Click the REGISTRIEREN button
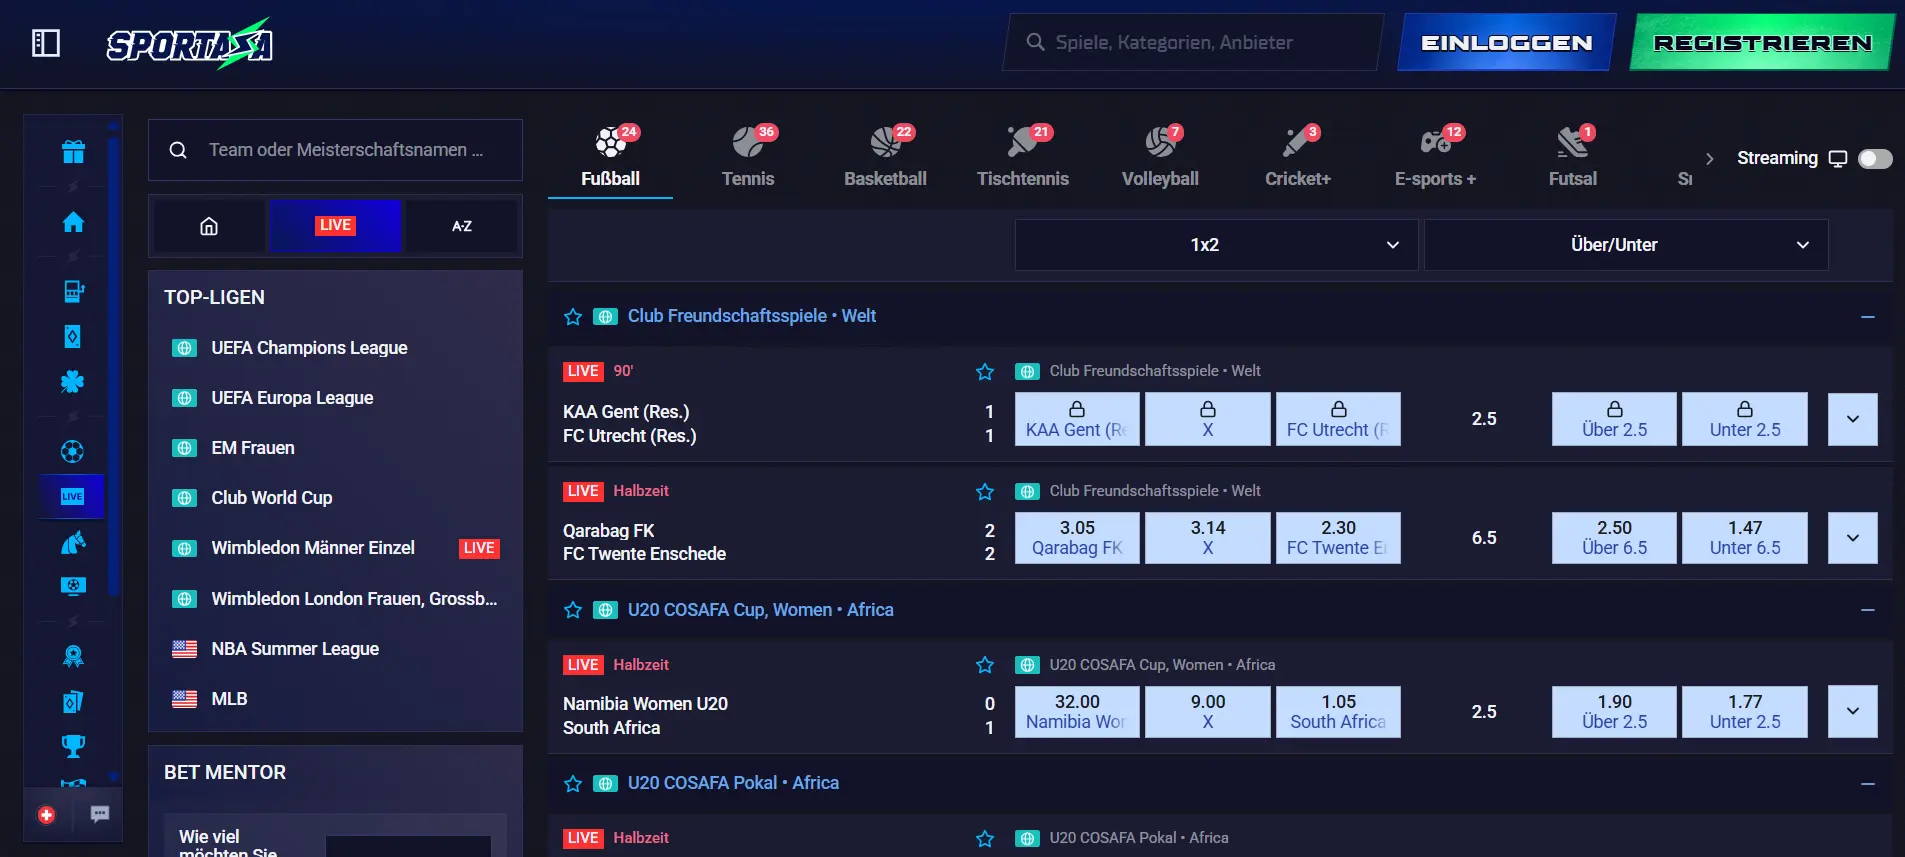The width and height of the screenshot is (1905, 857). click(1762, 42)
